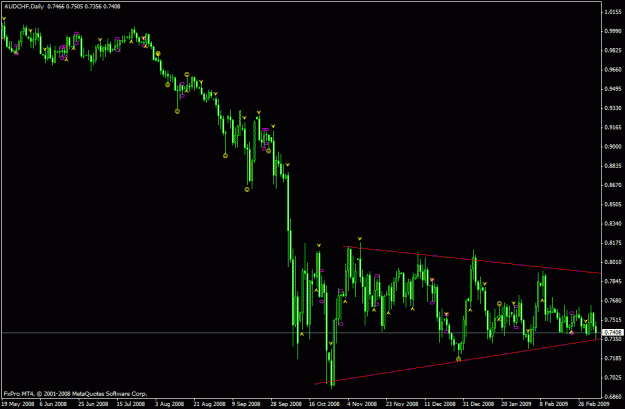625x409 pixels.
Task: Click the 0.8835 price axis label
Action: (x=613, y=166)
